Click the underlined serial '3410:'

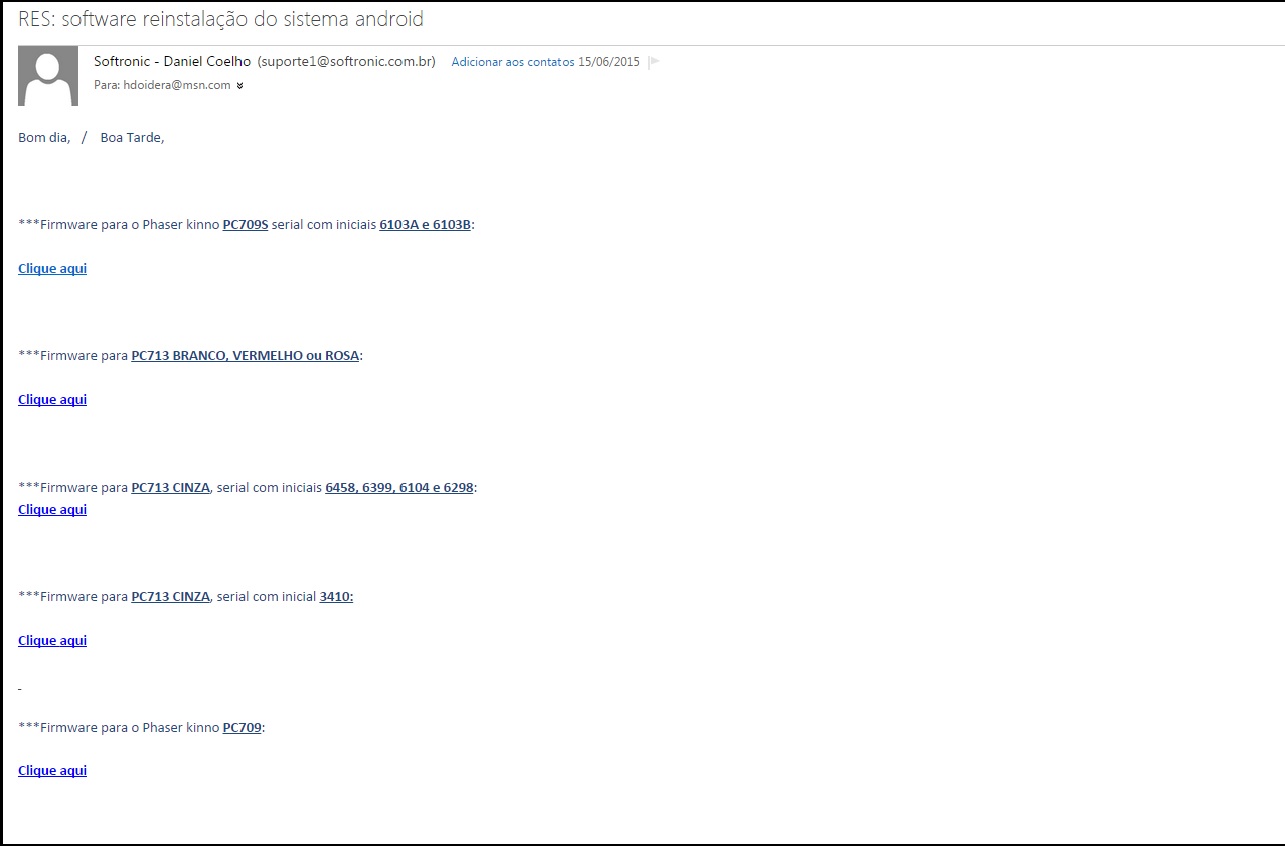point(336,597)
